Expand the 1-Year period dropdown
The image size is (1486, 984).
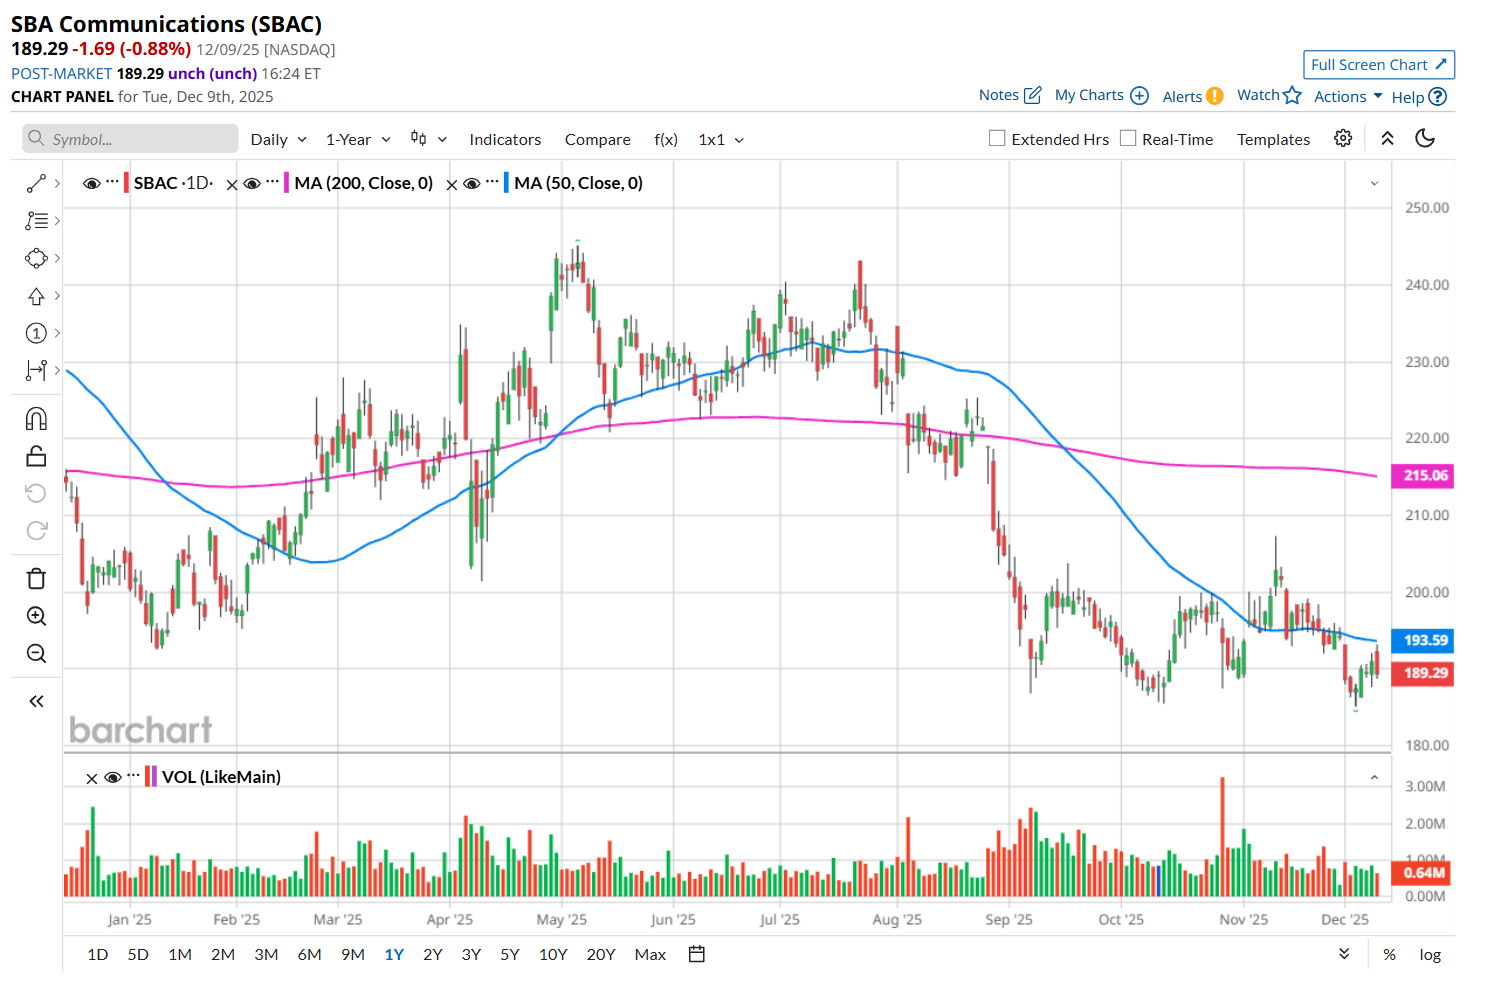358,140
